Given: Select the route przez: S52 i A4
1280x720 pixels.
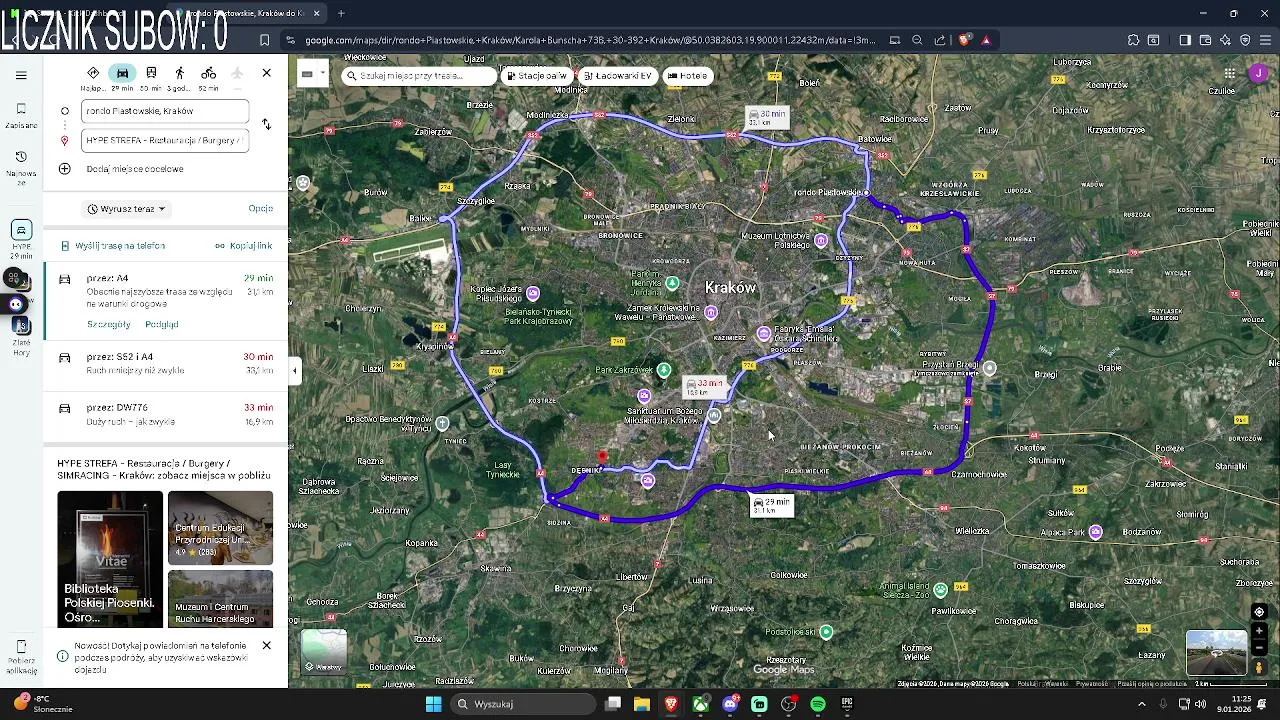Looking at the screenshot, I should tap(166, 364).
